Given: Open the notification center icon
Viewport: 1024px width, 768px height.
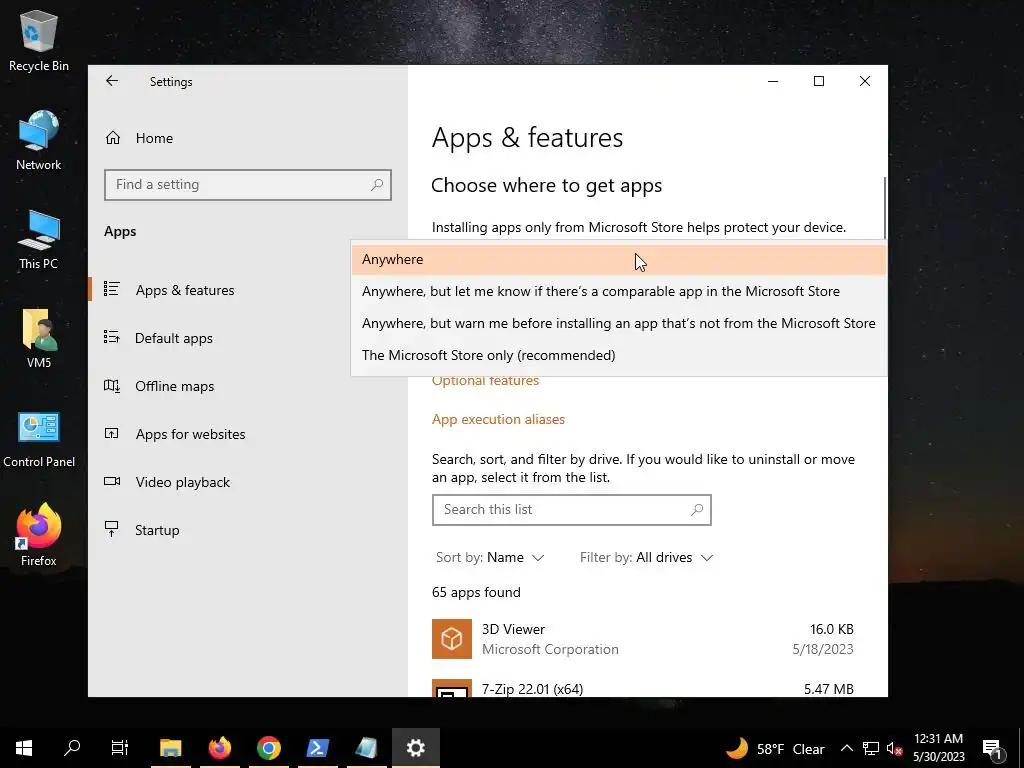Looking at the screenshot, I should pyautogui.click(x=992, y=748).
